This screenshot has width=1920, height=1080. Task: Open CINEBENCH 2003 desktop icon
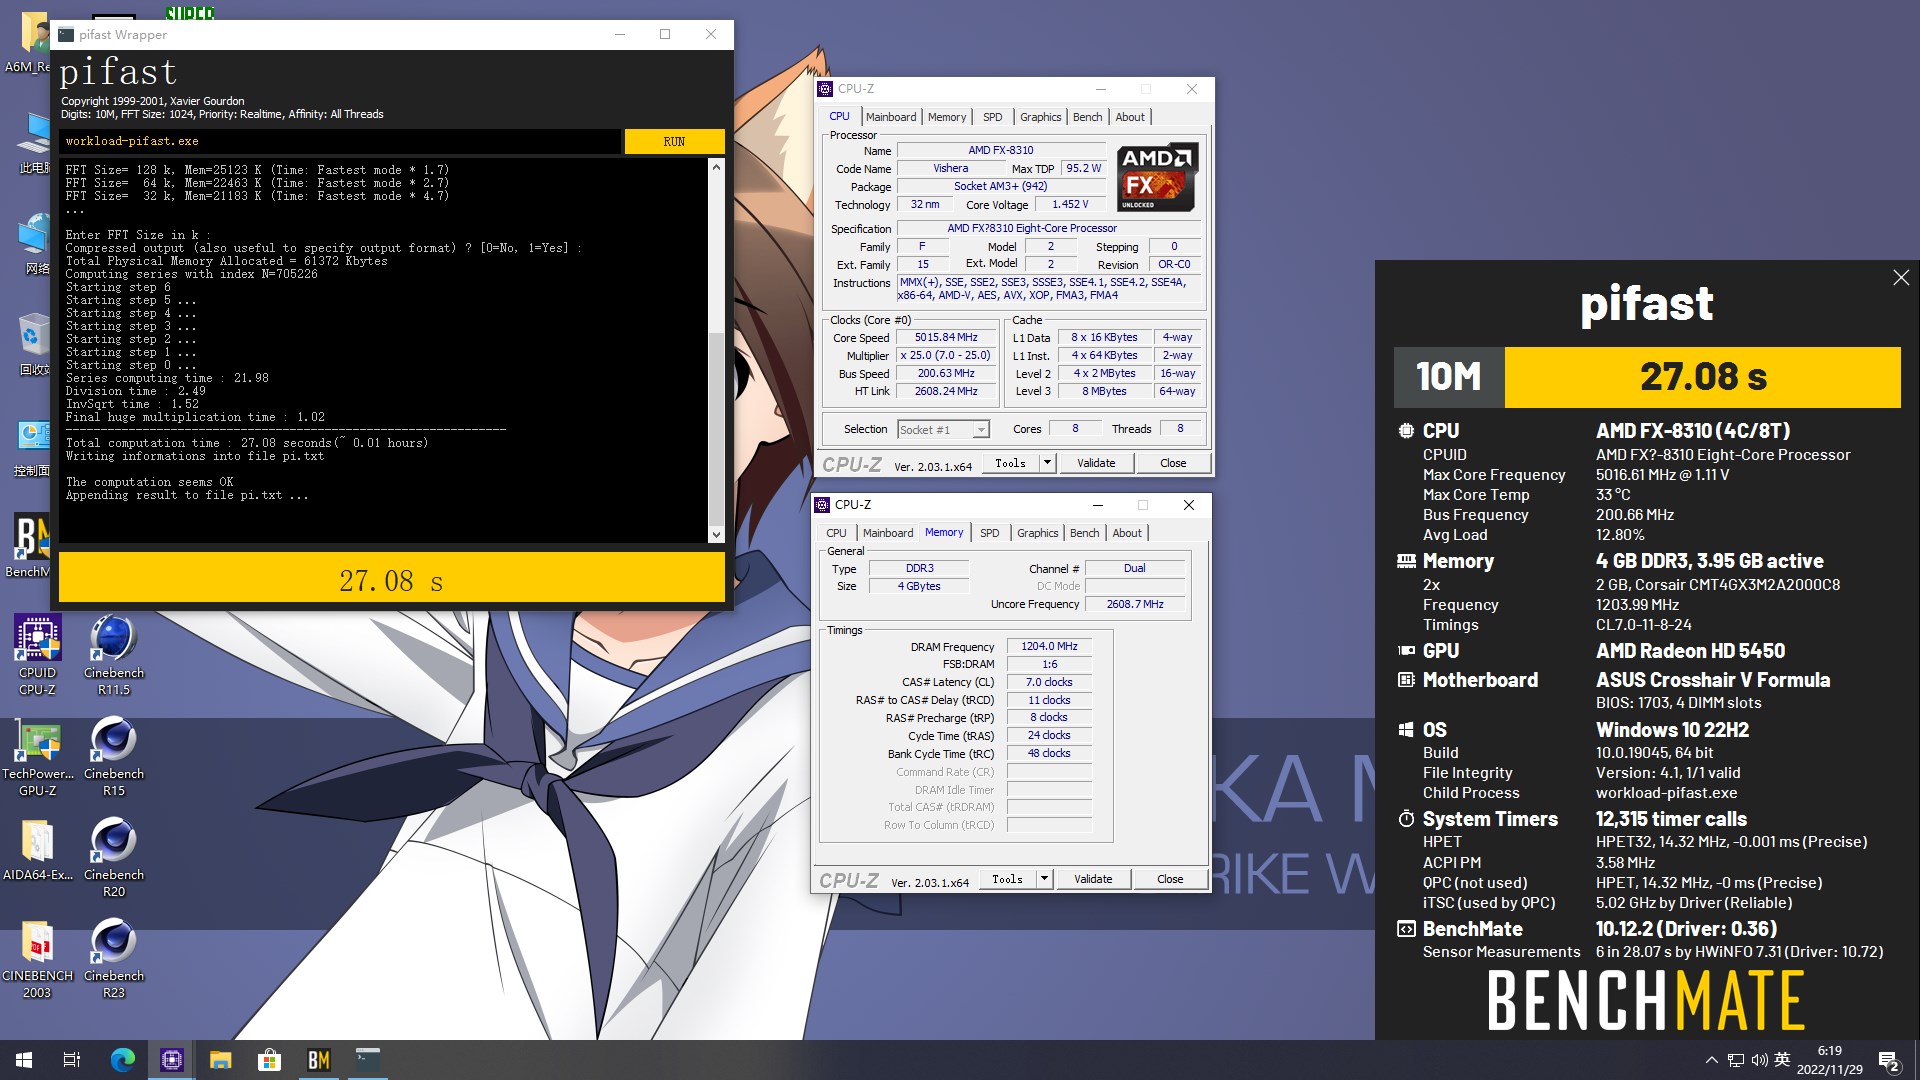click(37, 958)
